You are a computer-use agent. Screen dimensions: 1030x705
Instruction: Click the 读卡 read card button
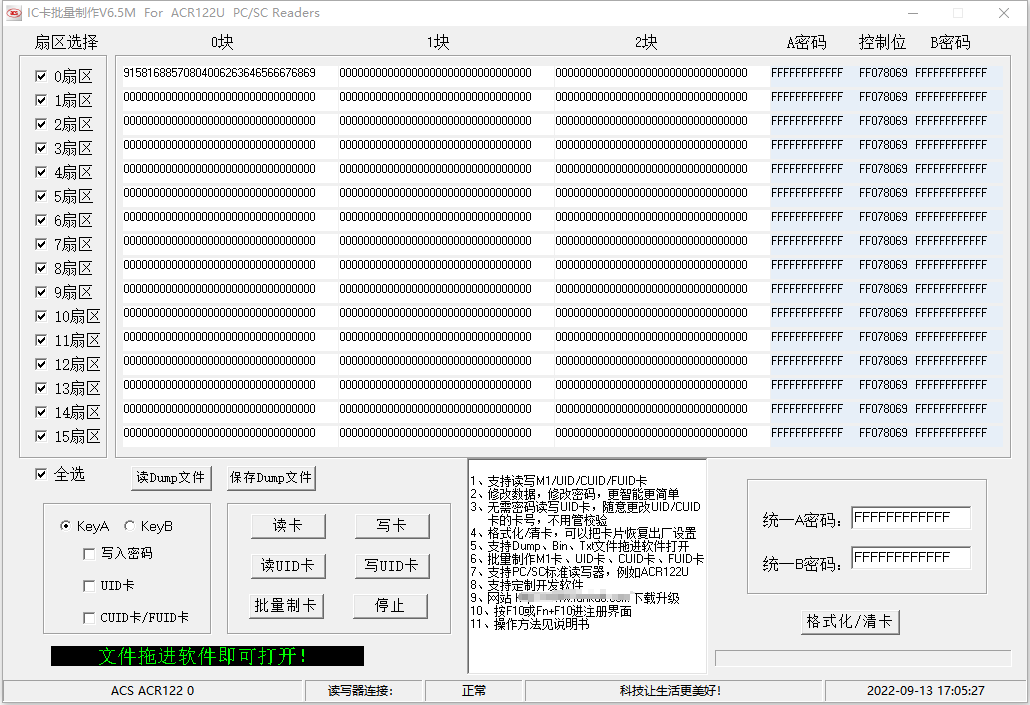288,526
